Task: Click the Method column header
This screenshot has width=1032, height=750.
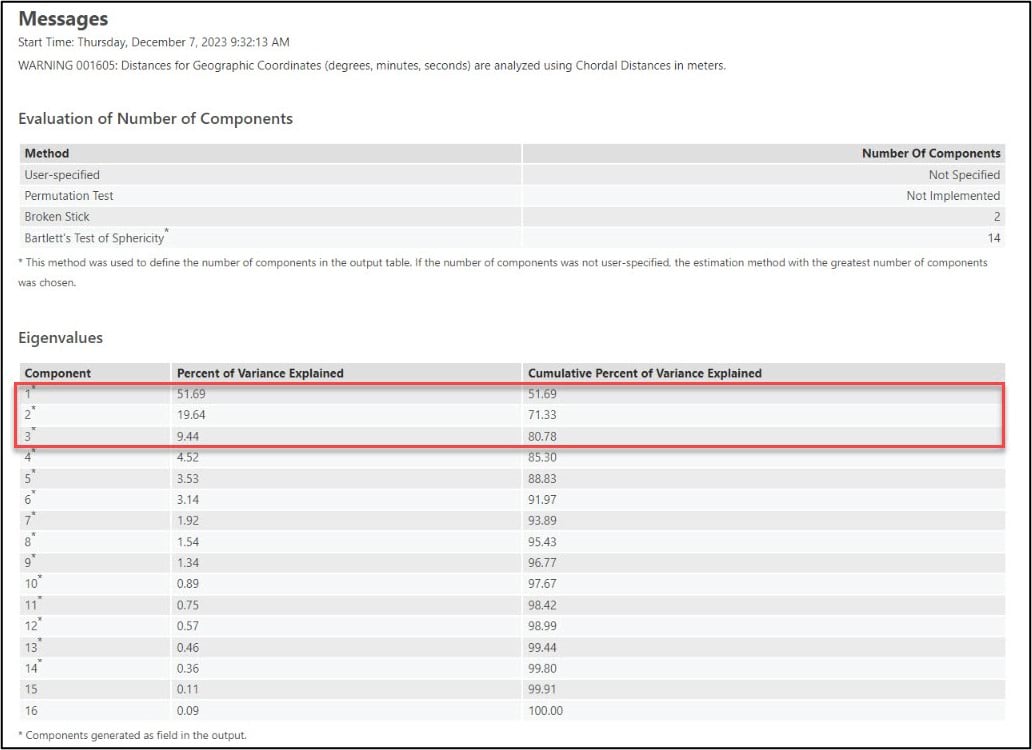Action: tap(47, 153)
